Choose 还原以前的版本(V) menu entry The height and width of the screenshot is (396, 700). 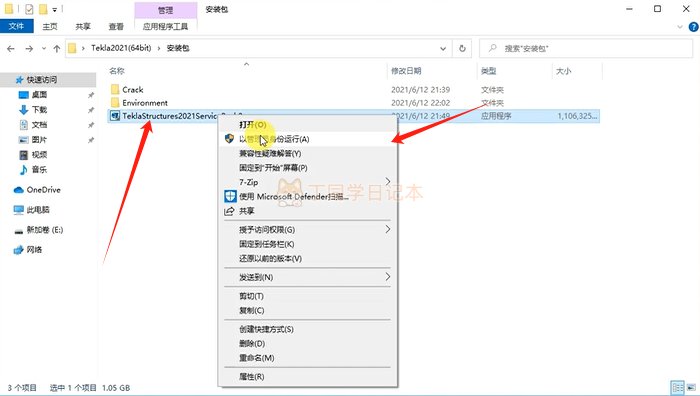(308, 258)
